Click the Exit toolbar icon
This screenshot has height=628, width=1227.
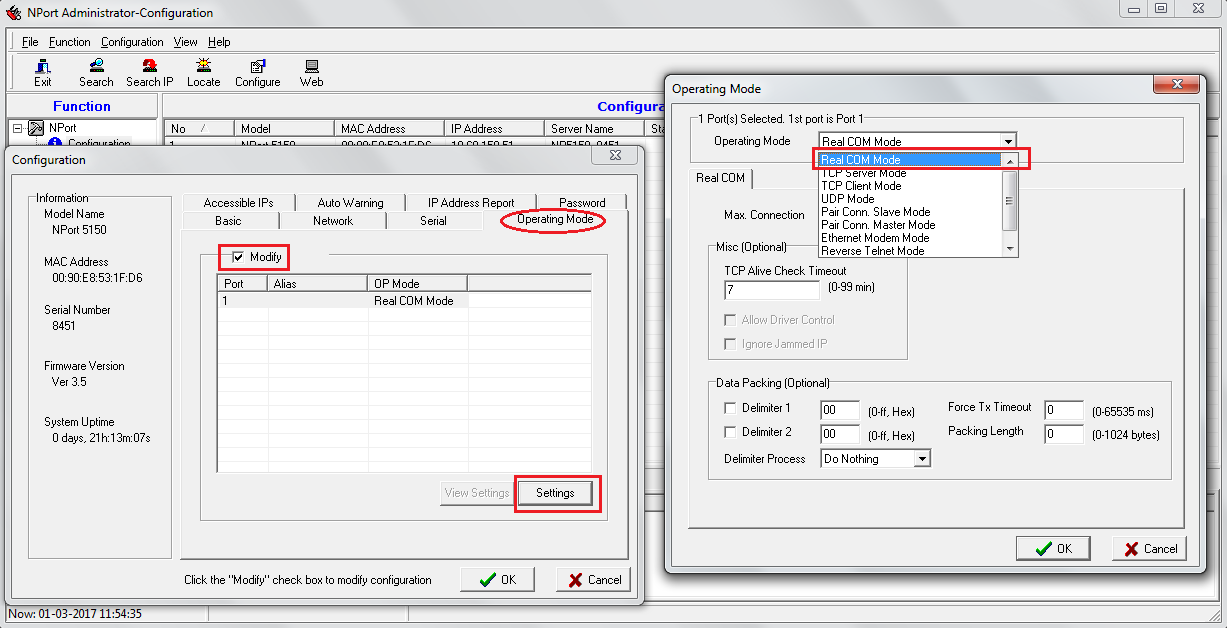[x=43, y=73]
